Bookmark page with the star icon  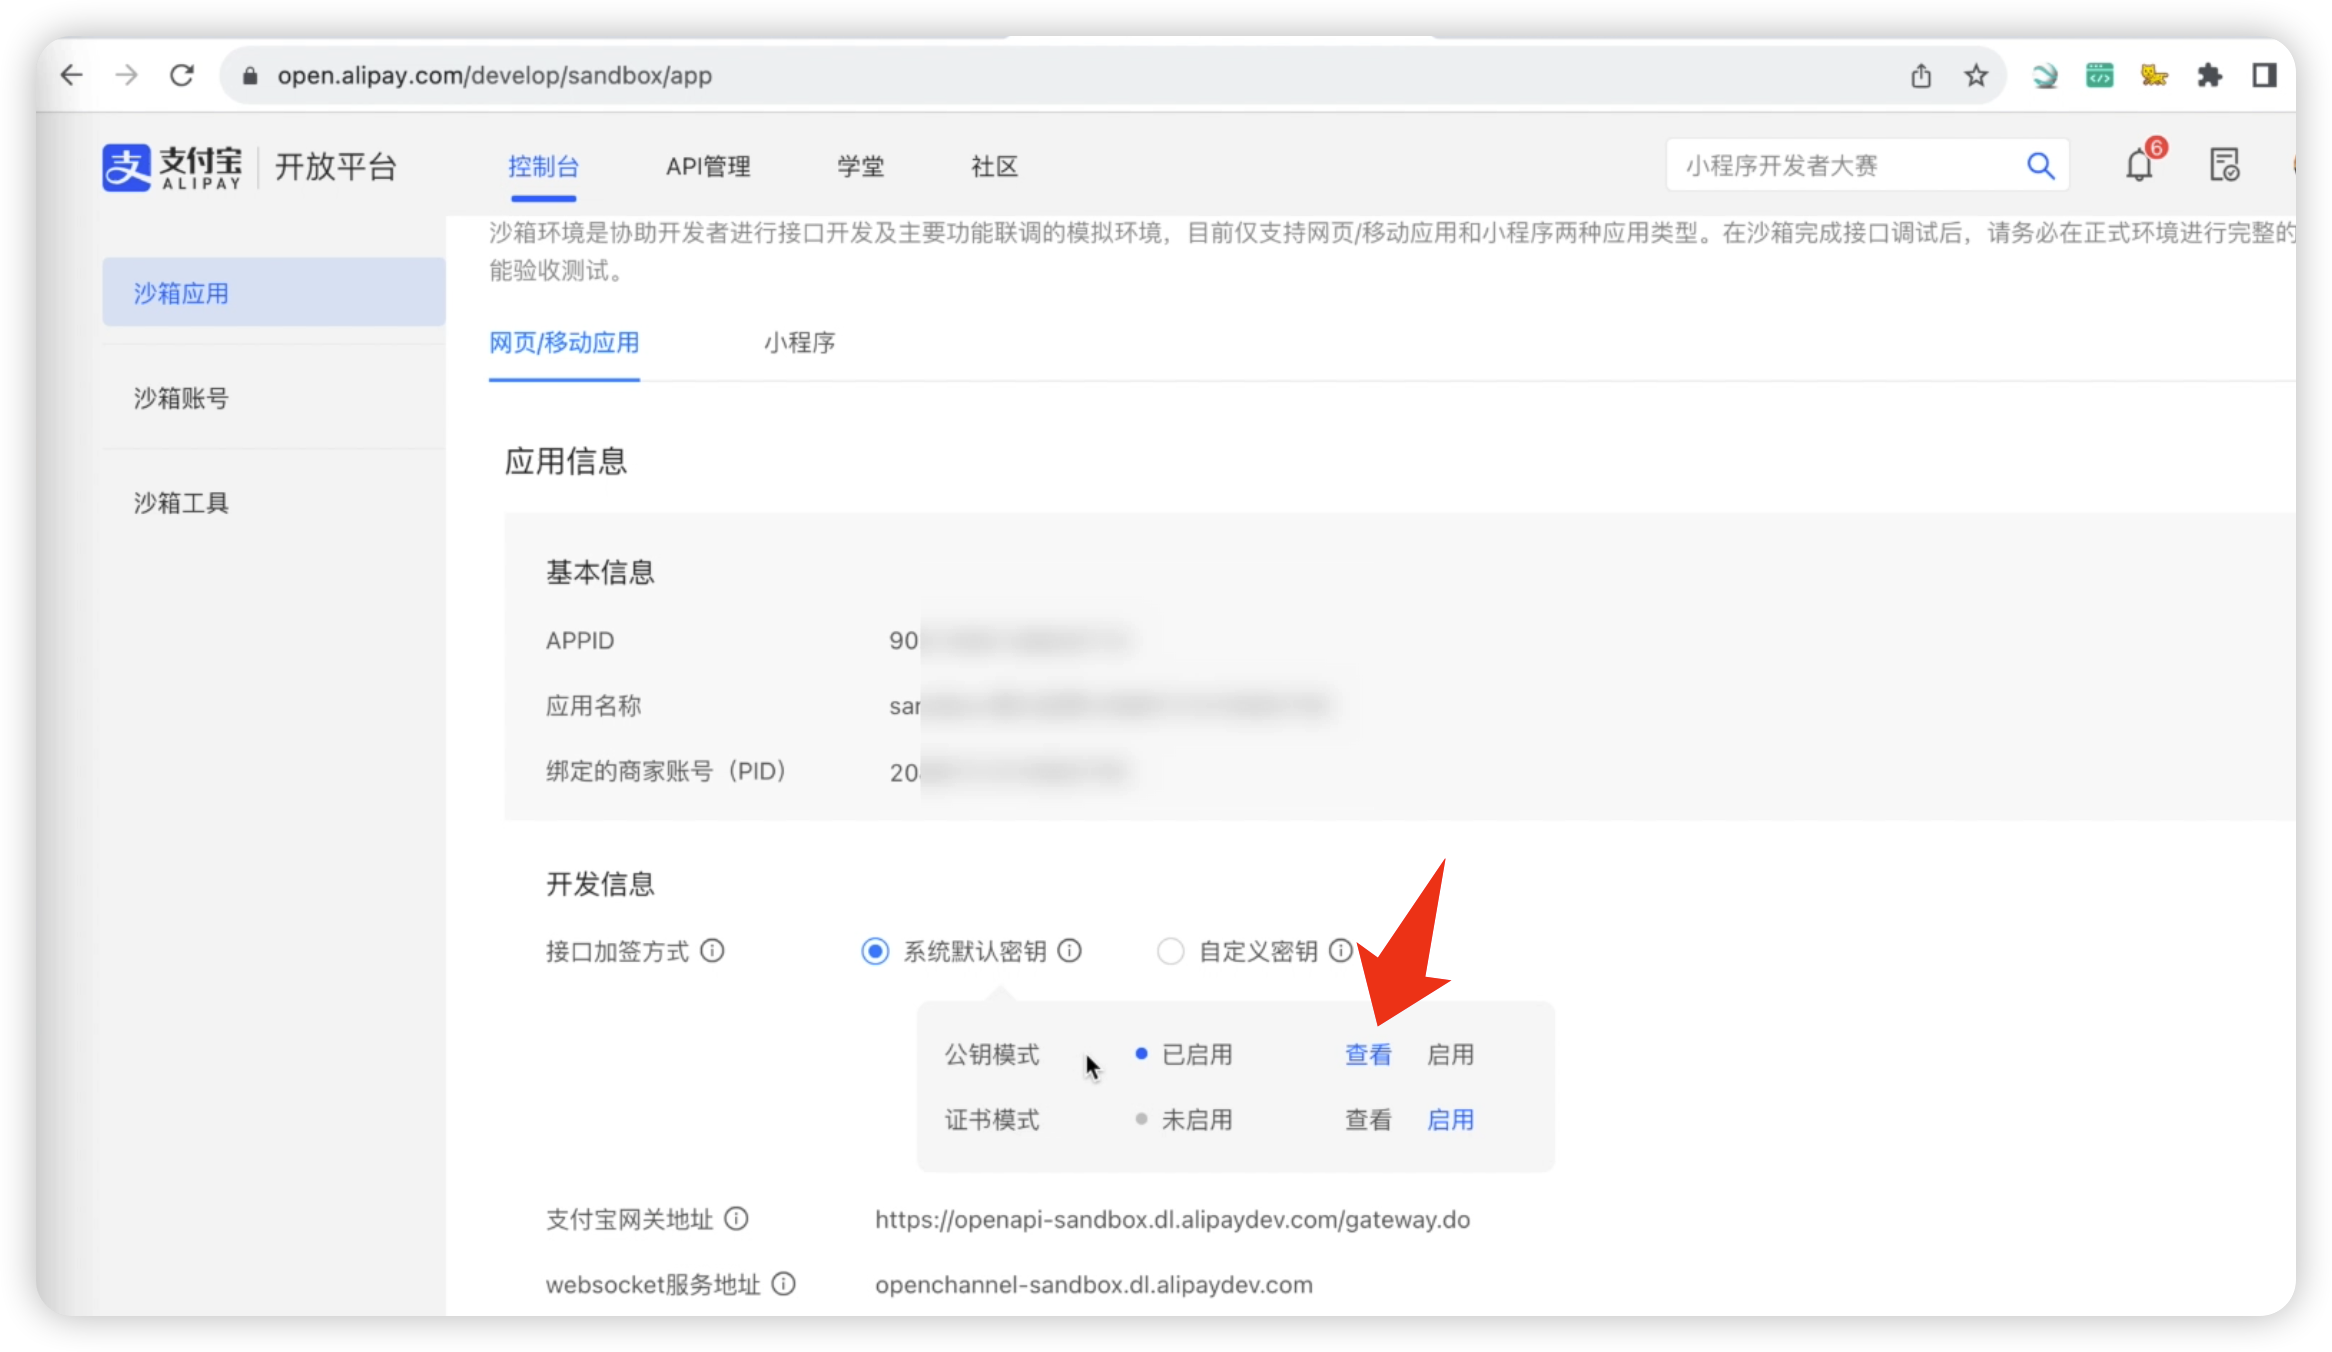point(1976,76)
